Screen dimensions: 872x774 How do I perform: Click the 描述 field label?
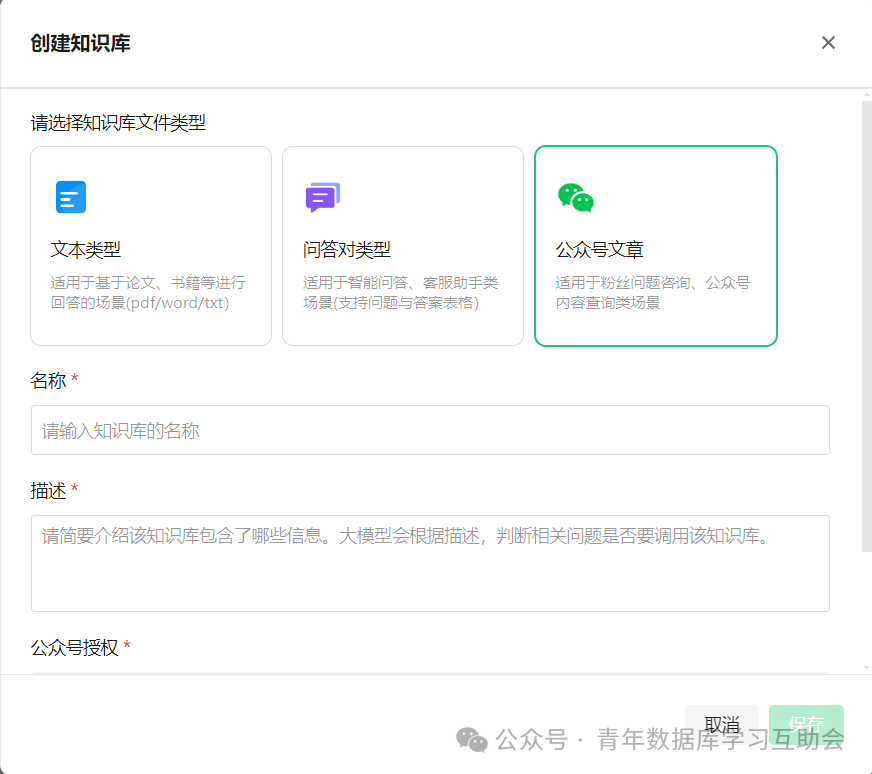(x=48, y=491)
